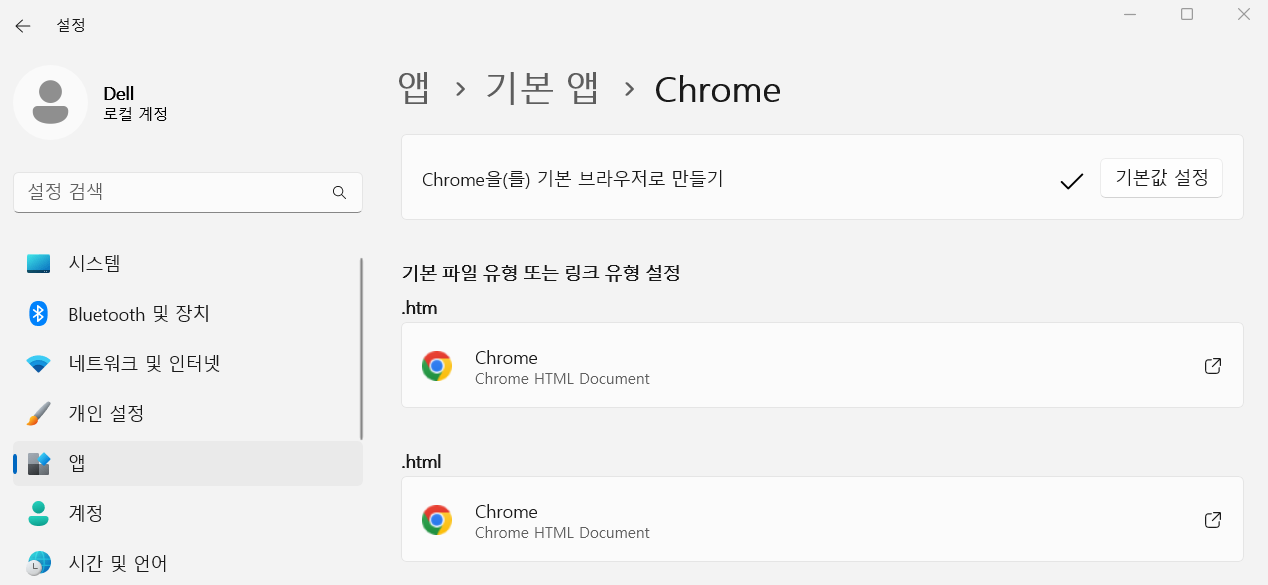Click Chrome logo in the .htm row
Image resolution: width=1268 pixels, height=585 pixels.
437,366
